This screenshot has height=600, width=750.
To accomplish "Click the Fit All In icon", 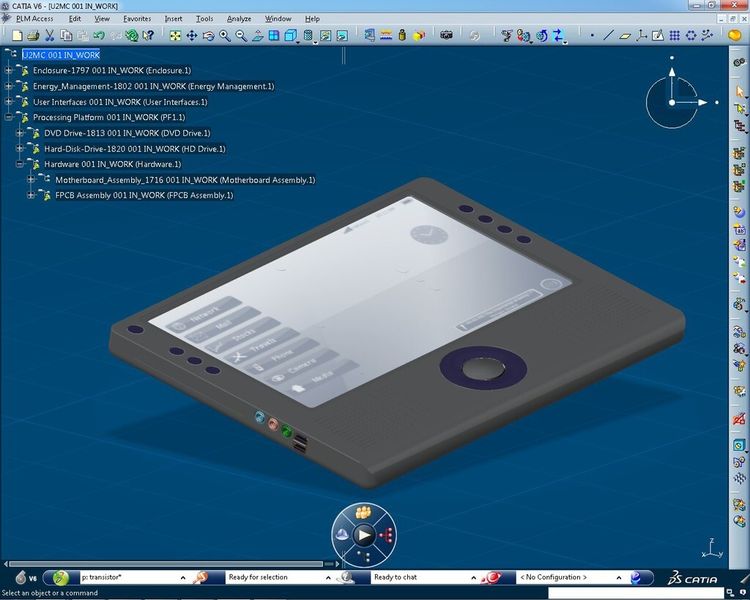I will tap(175, 35).
